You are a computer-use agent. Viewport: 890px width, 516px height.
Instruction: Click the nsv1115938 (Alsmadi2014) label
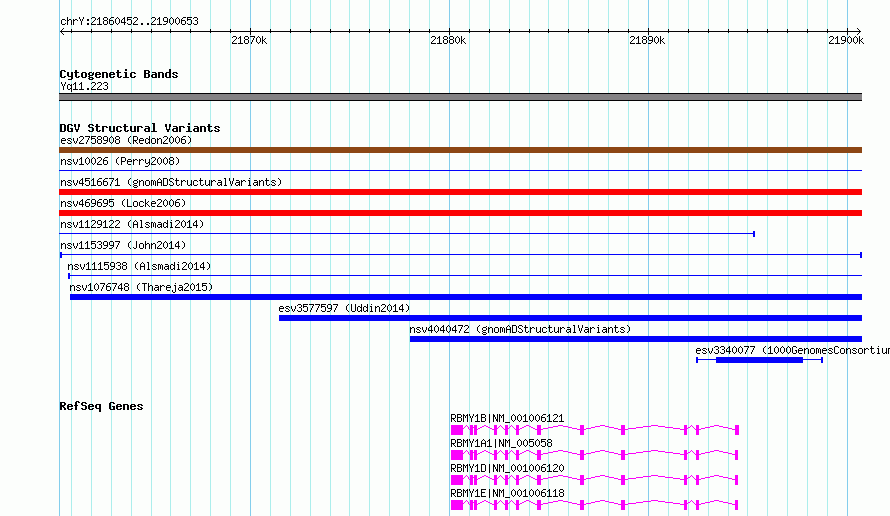[139, 266]
